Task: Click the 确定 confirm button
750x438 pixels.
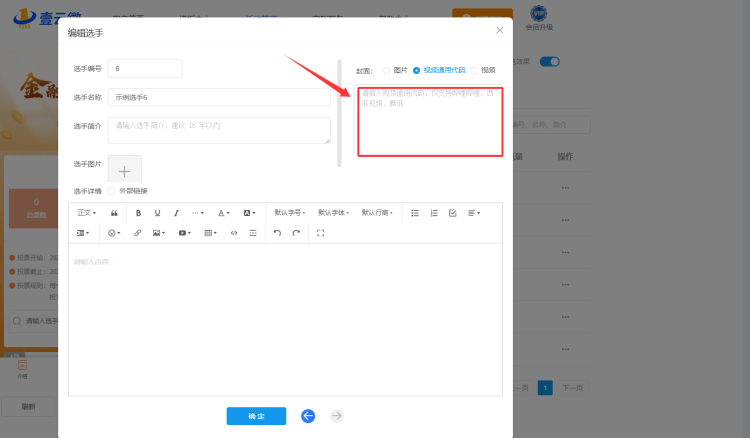Action: coord(256,416)
